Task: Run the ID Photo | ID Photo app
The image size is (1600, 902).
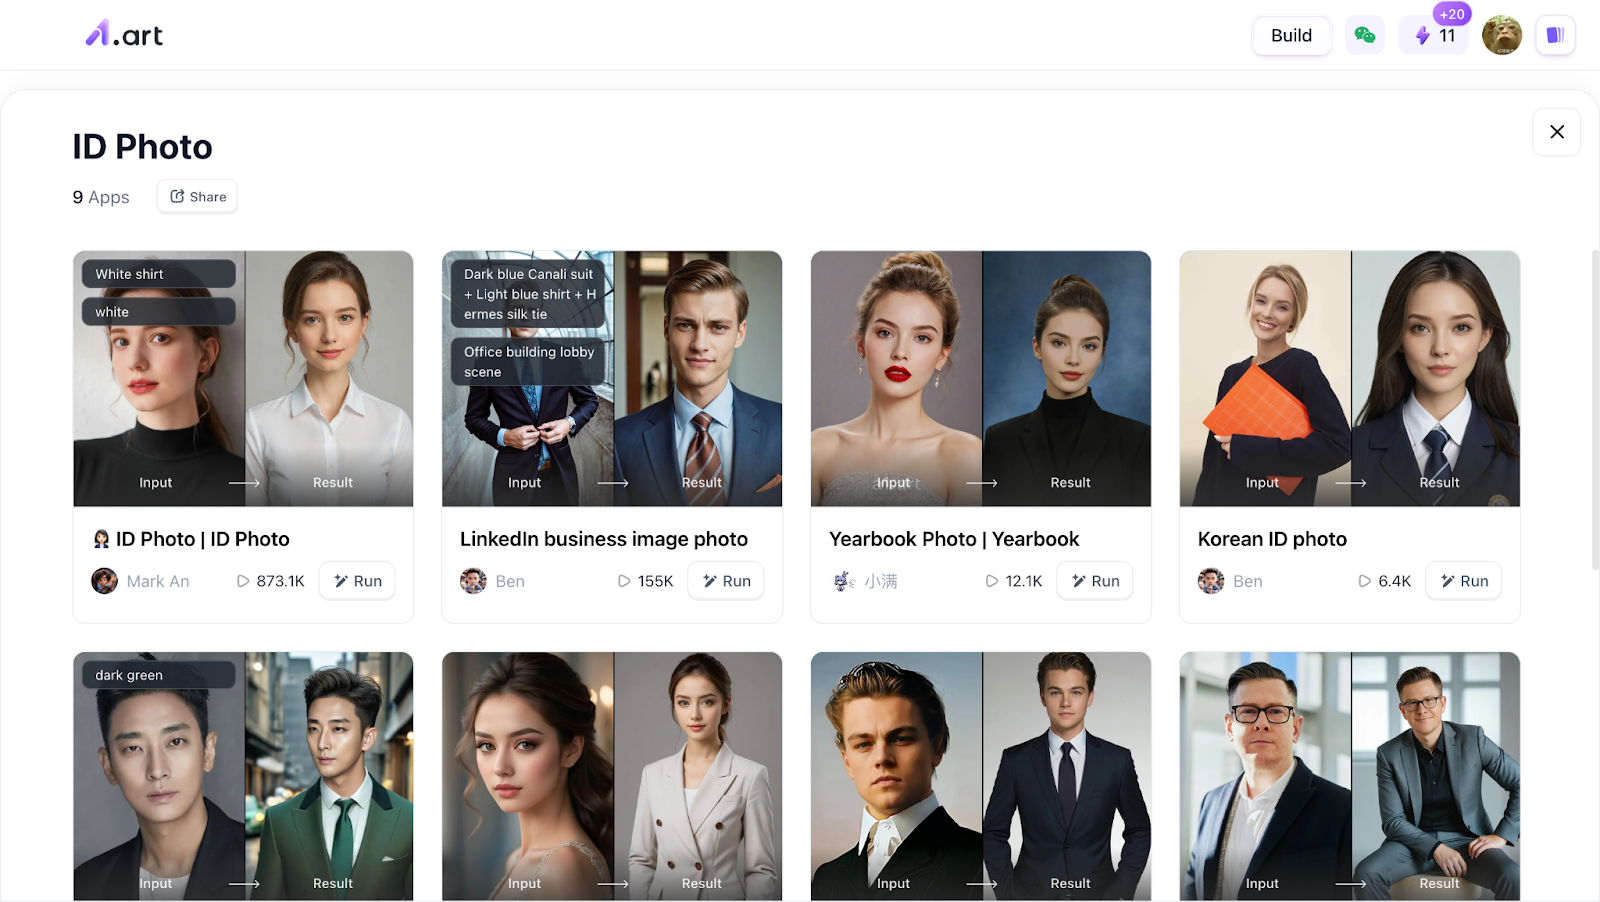Action: 357,581
